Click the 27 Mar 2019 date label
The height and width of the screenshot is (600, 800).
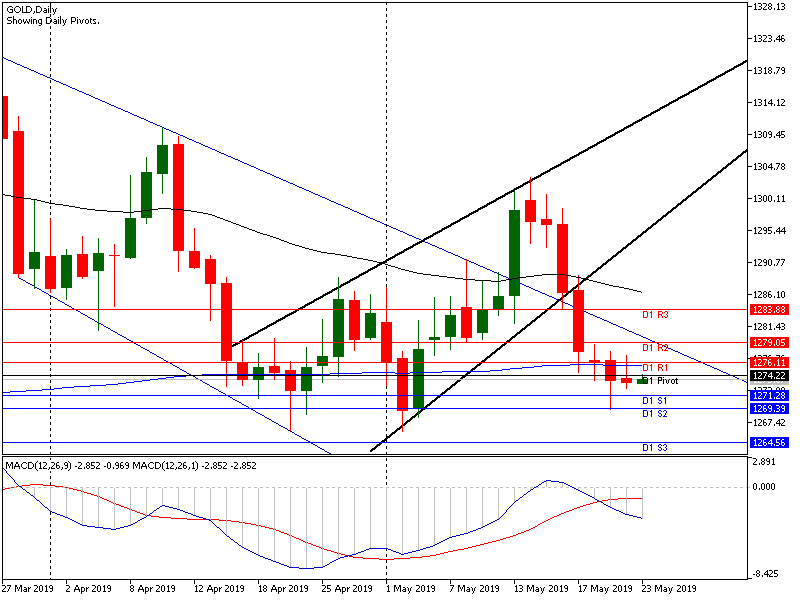tap(27, 589)
